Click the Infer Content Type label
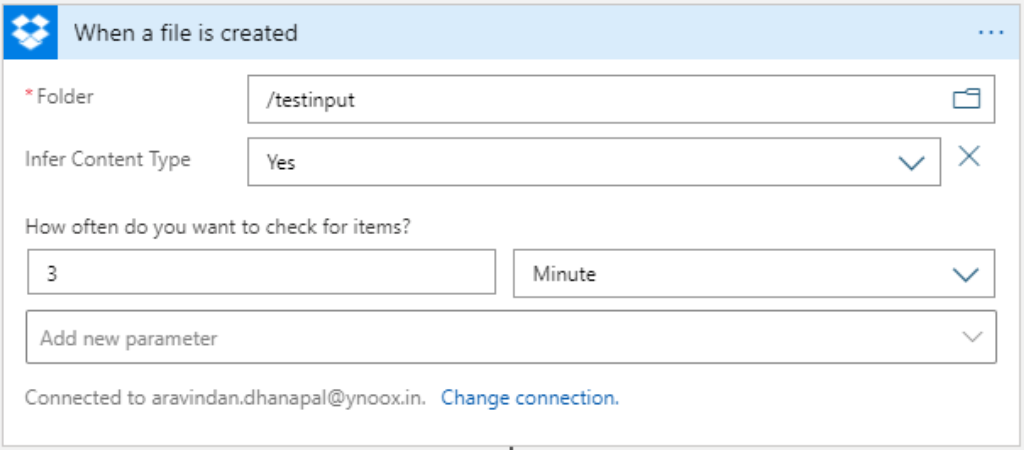Viewport: 1024px width, 450px height. 107,158
